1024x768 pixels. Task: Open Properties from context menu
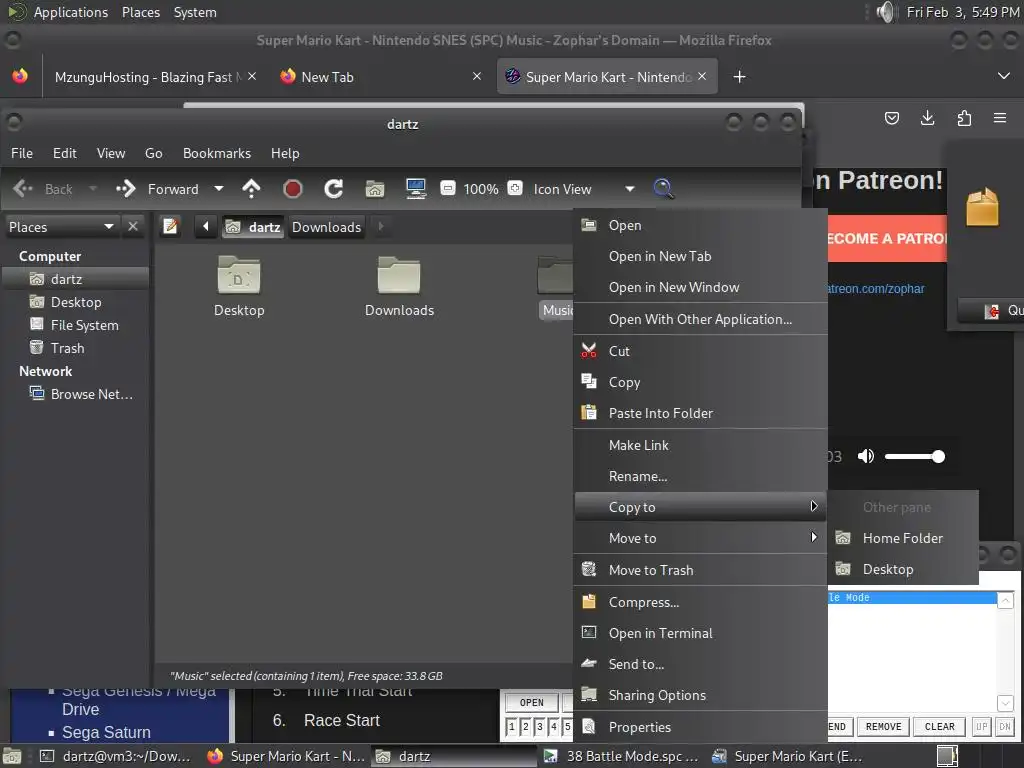pyautogui.click(x=700, y=727)
